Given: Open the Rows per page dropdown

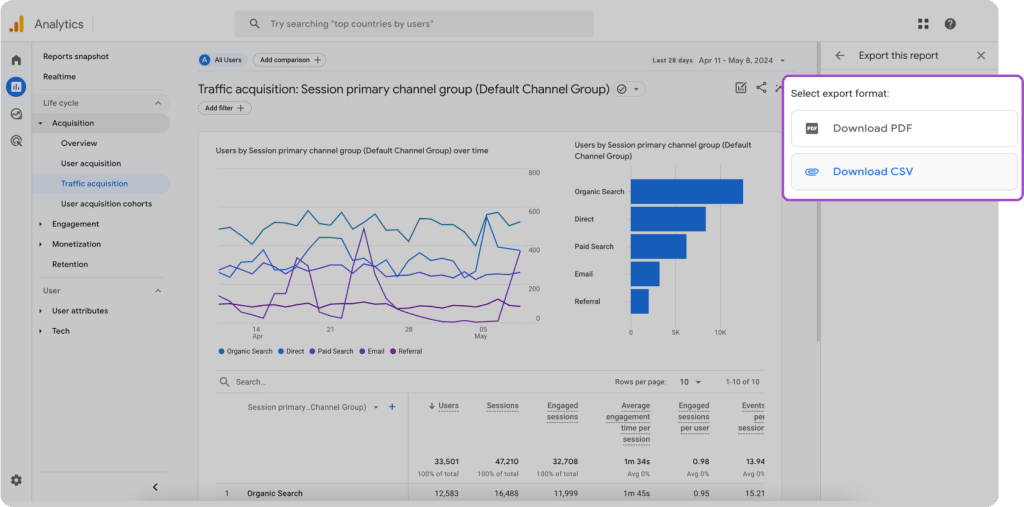Looking at the screenshot, I should click(690, 382).
